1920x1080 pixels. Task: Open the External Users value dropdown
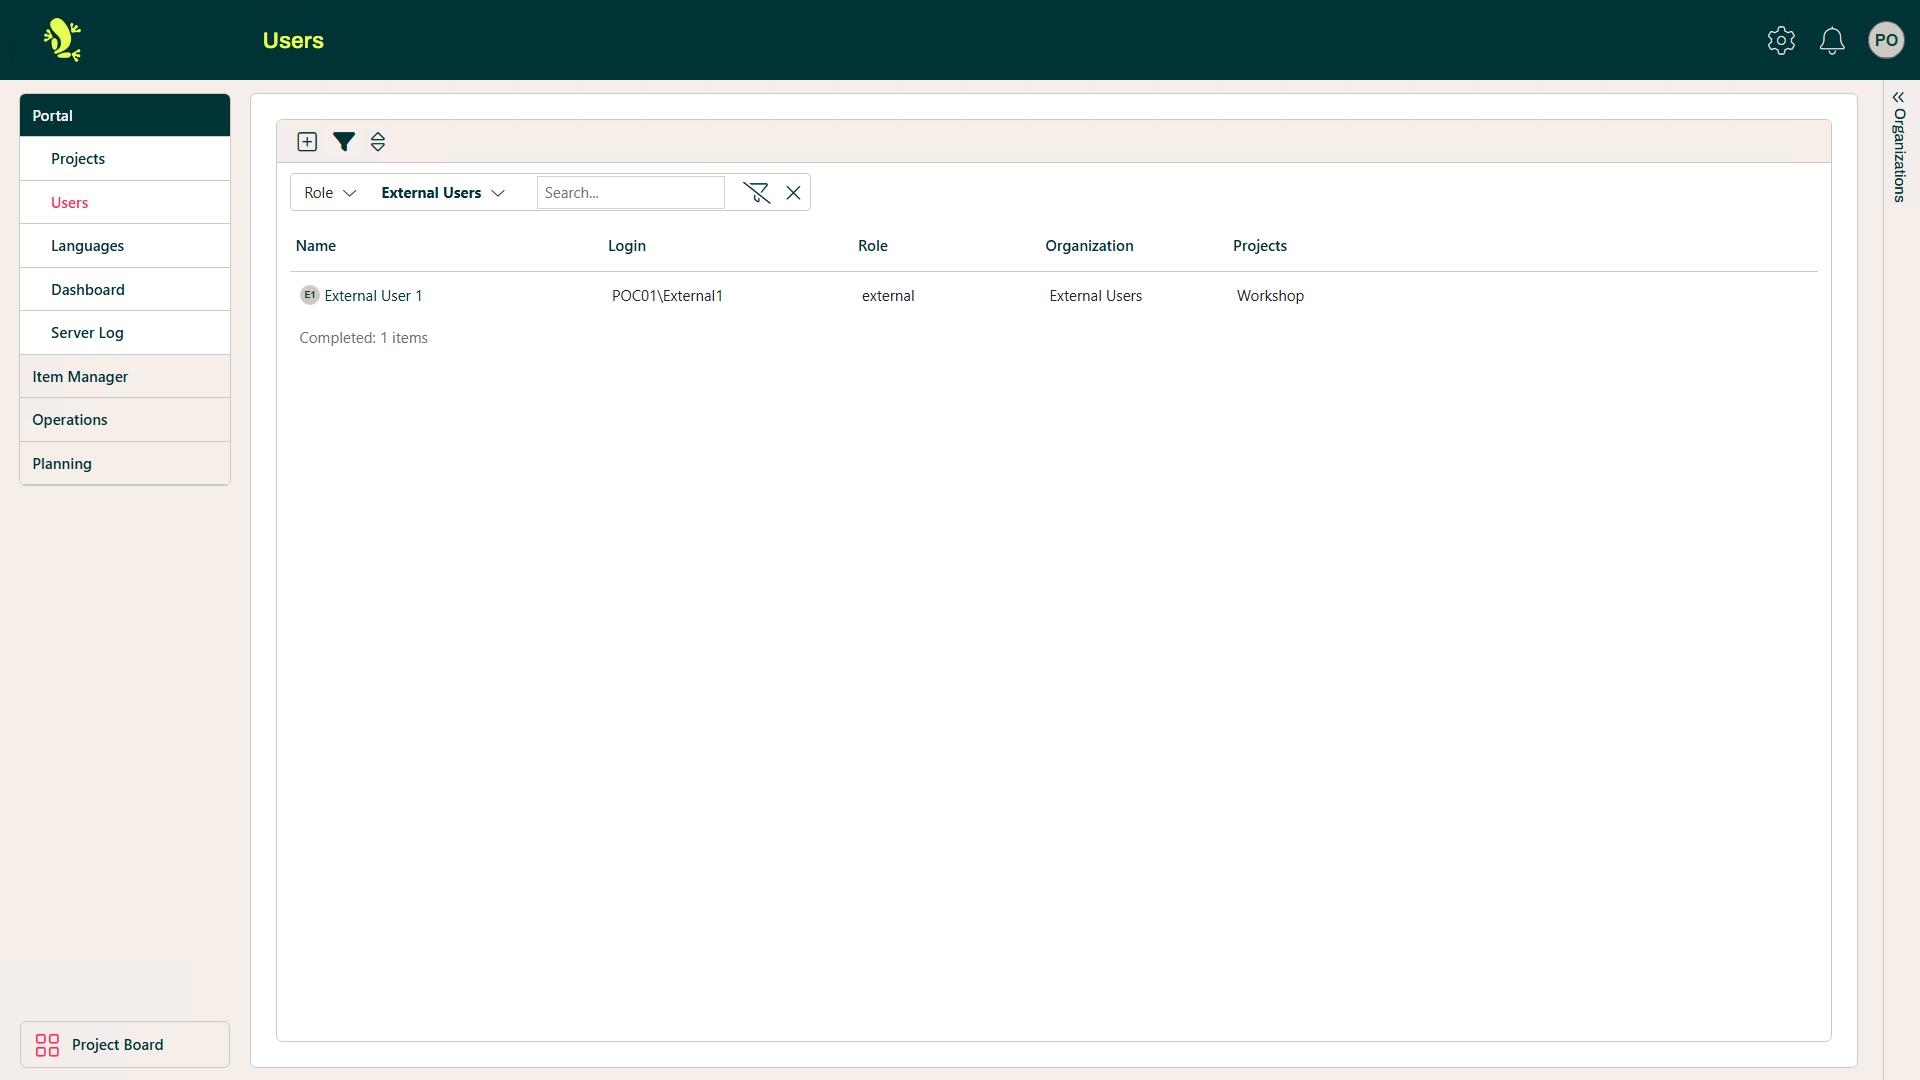(x=442, y=193)
